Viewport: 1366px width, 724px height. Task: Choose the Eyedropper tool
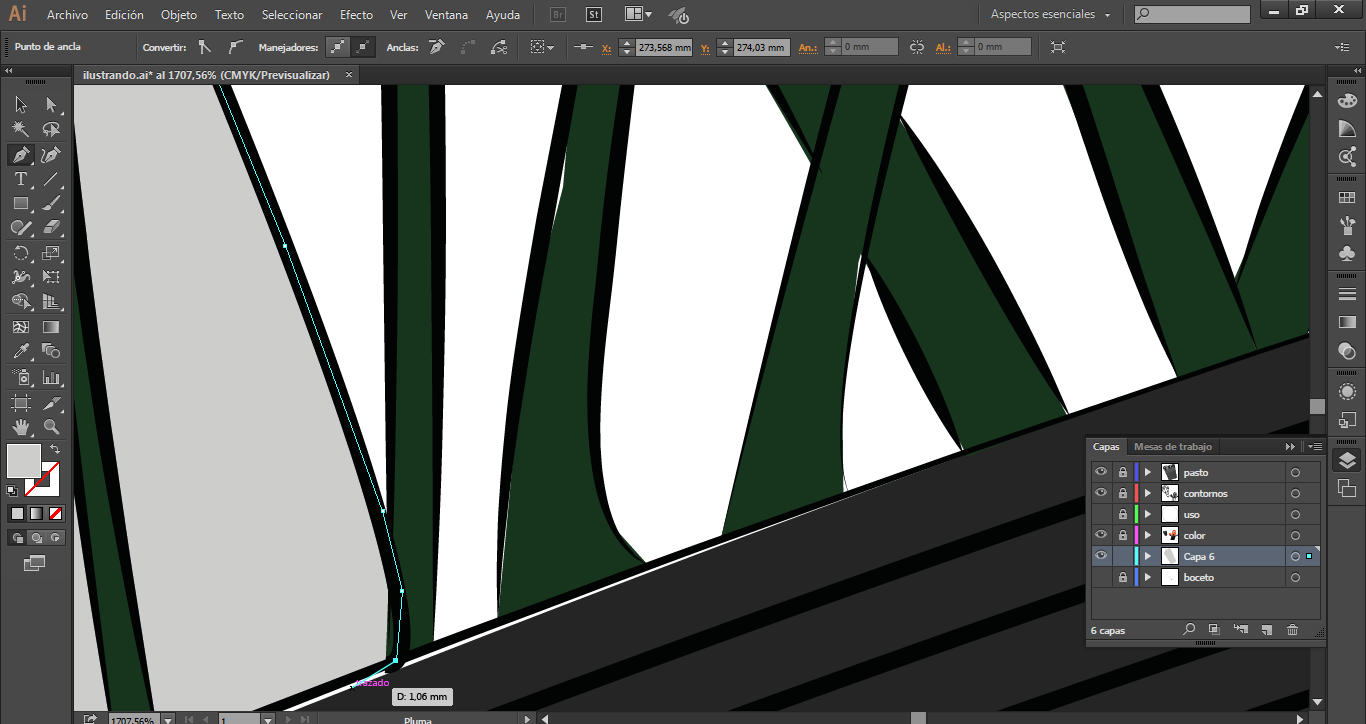coord(20,352)
